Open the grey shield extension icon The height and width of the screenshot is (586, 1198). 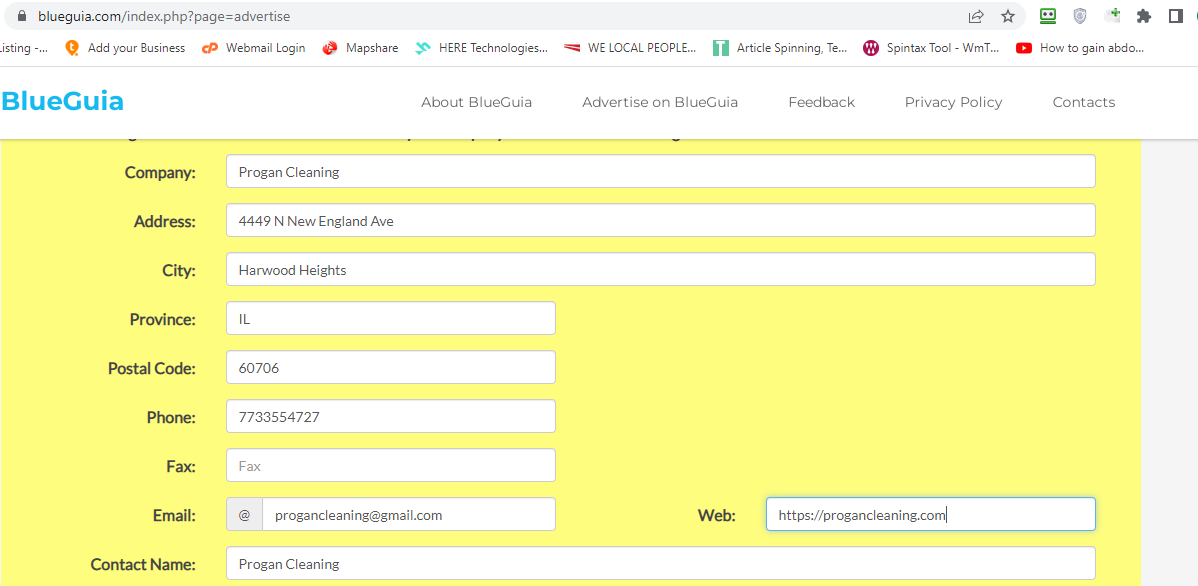point(1080,15)
